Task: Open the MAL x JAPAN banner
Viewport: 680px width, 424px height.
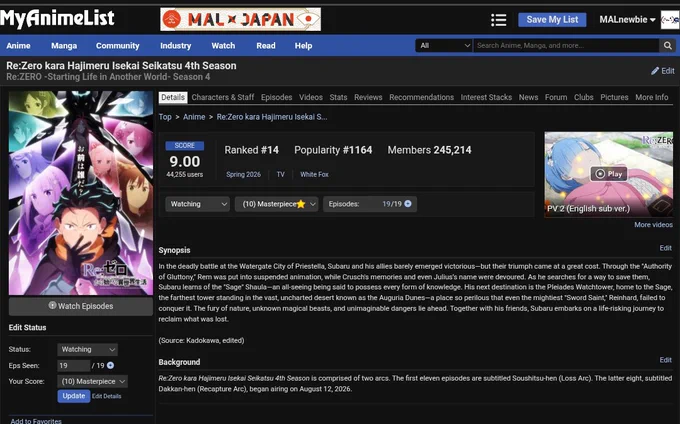Action: [241, 20]
